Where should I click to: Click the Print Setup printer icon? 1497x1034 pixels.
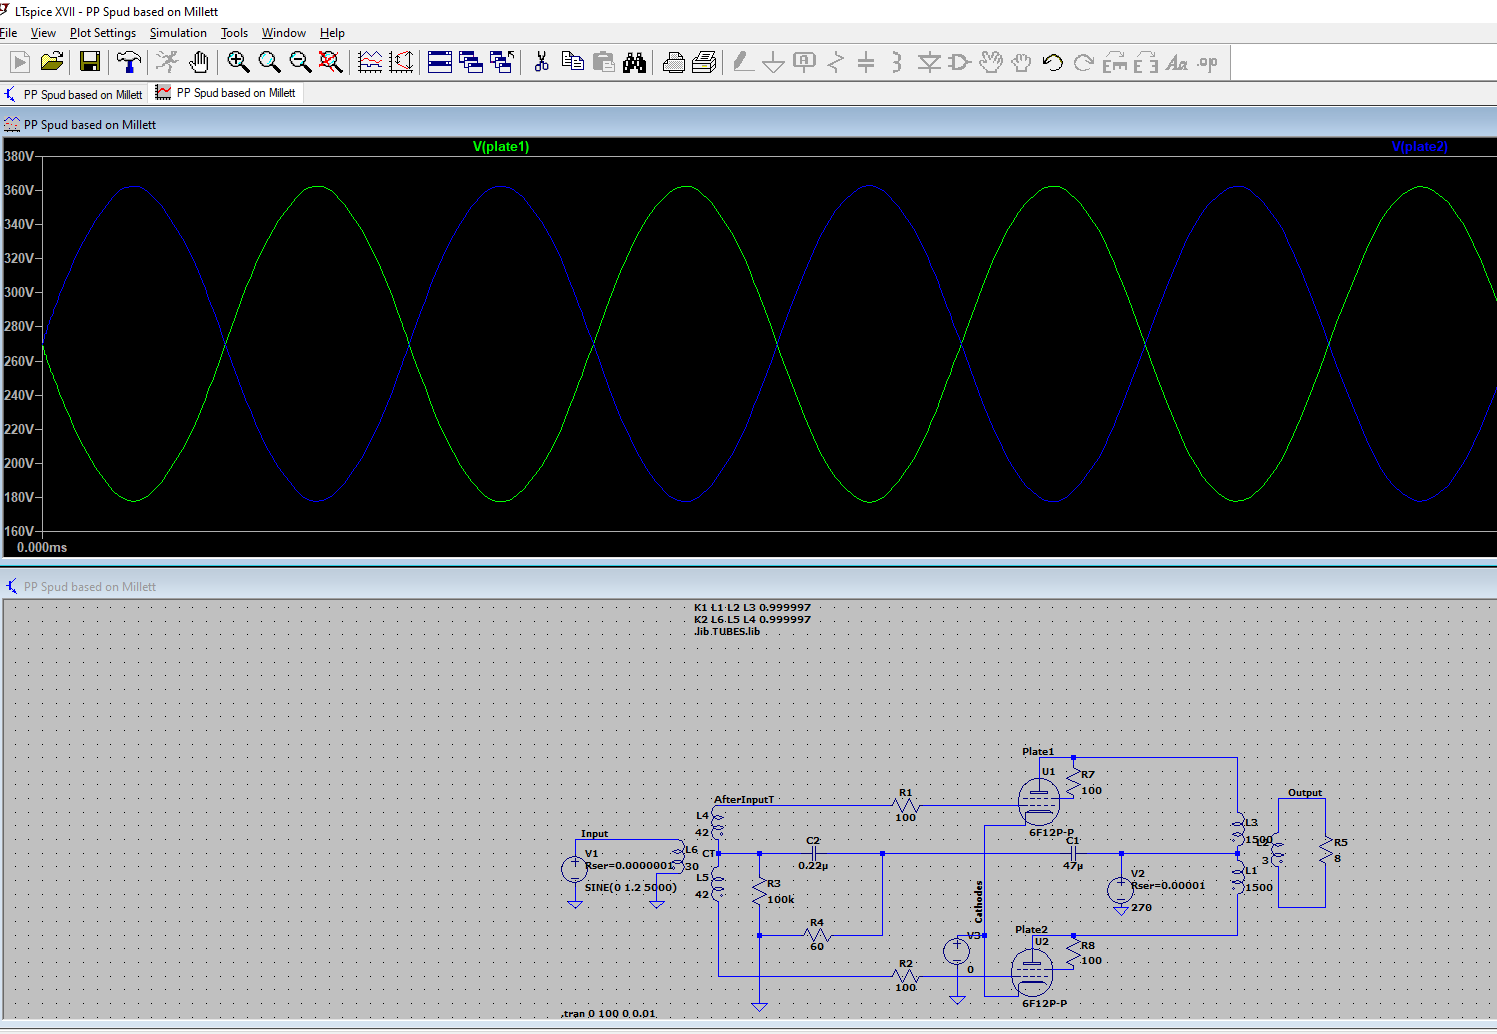tap(674, 62)
